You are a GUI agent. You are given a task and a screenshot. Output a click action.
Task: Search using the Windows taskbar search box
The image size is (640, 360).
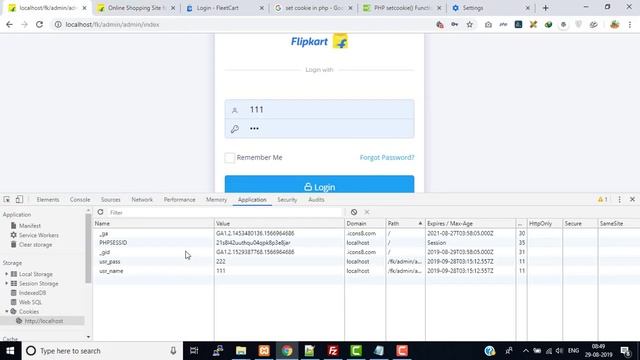[102, 351]
